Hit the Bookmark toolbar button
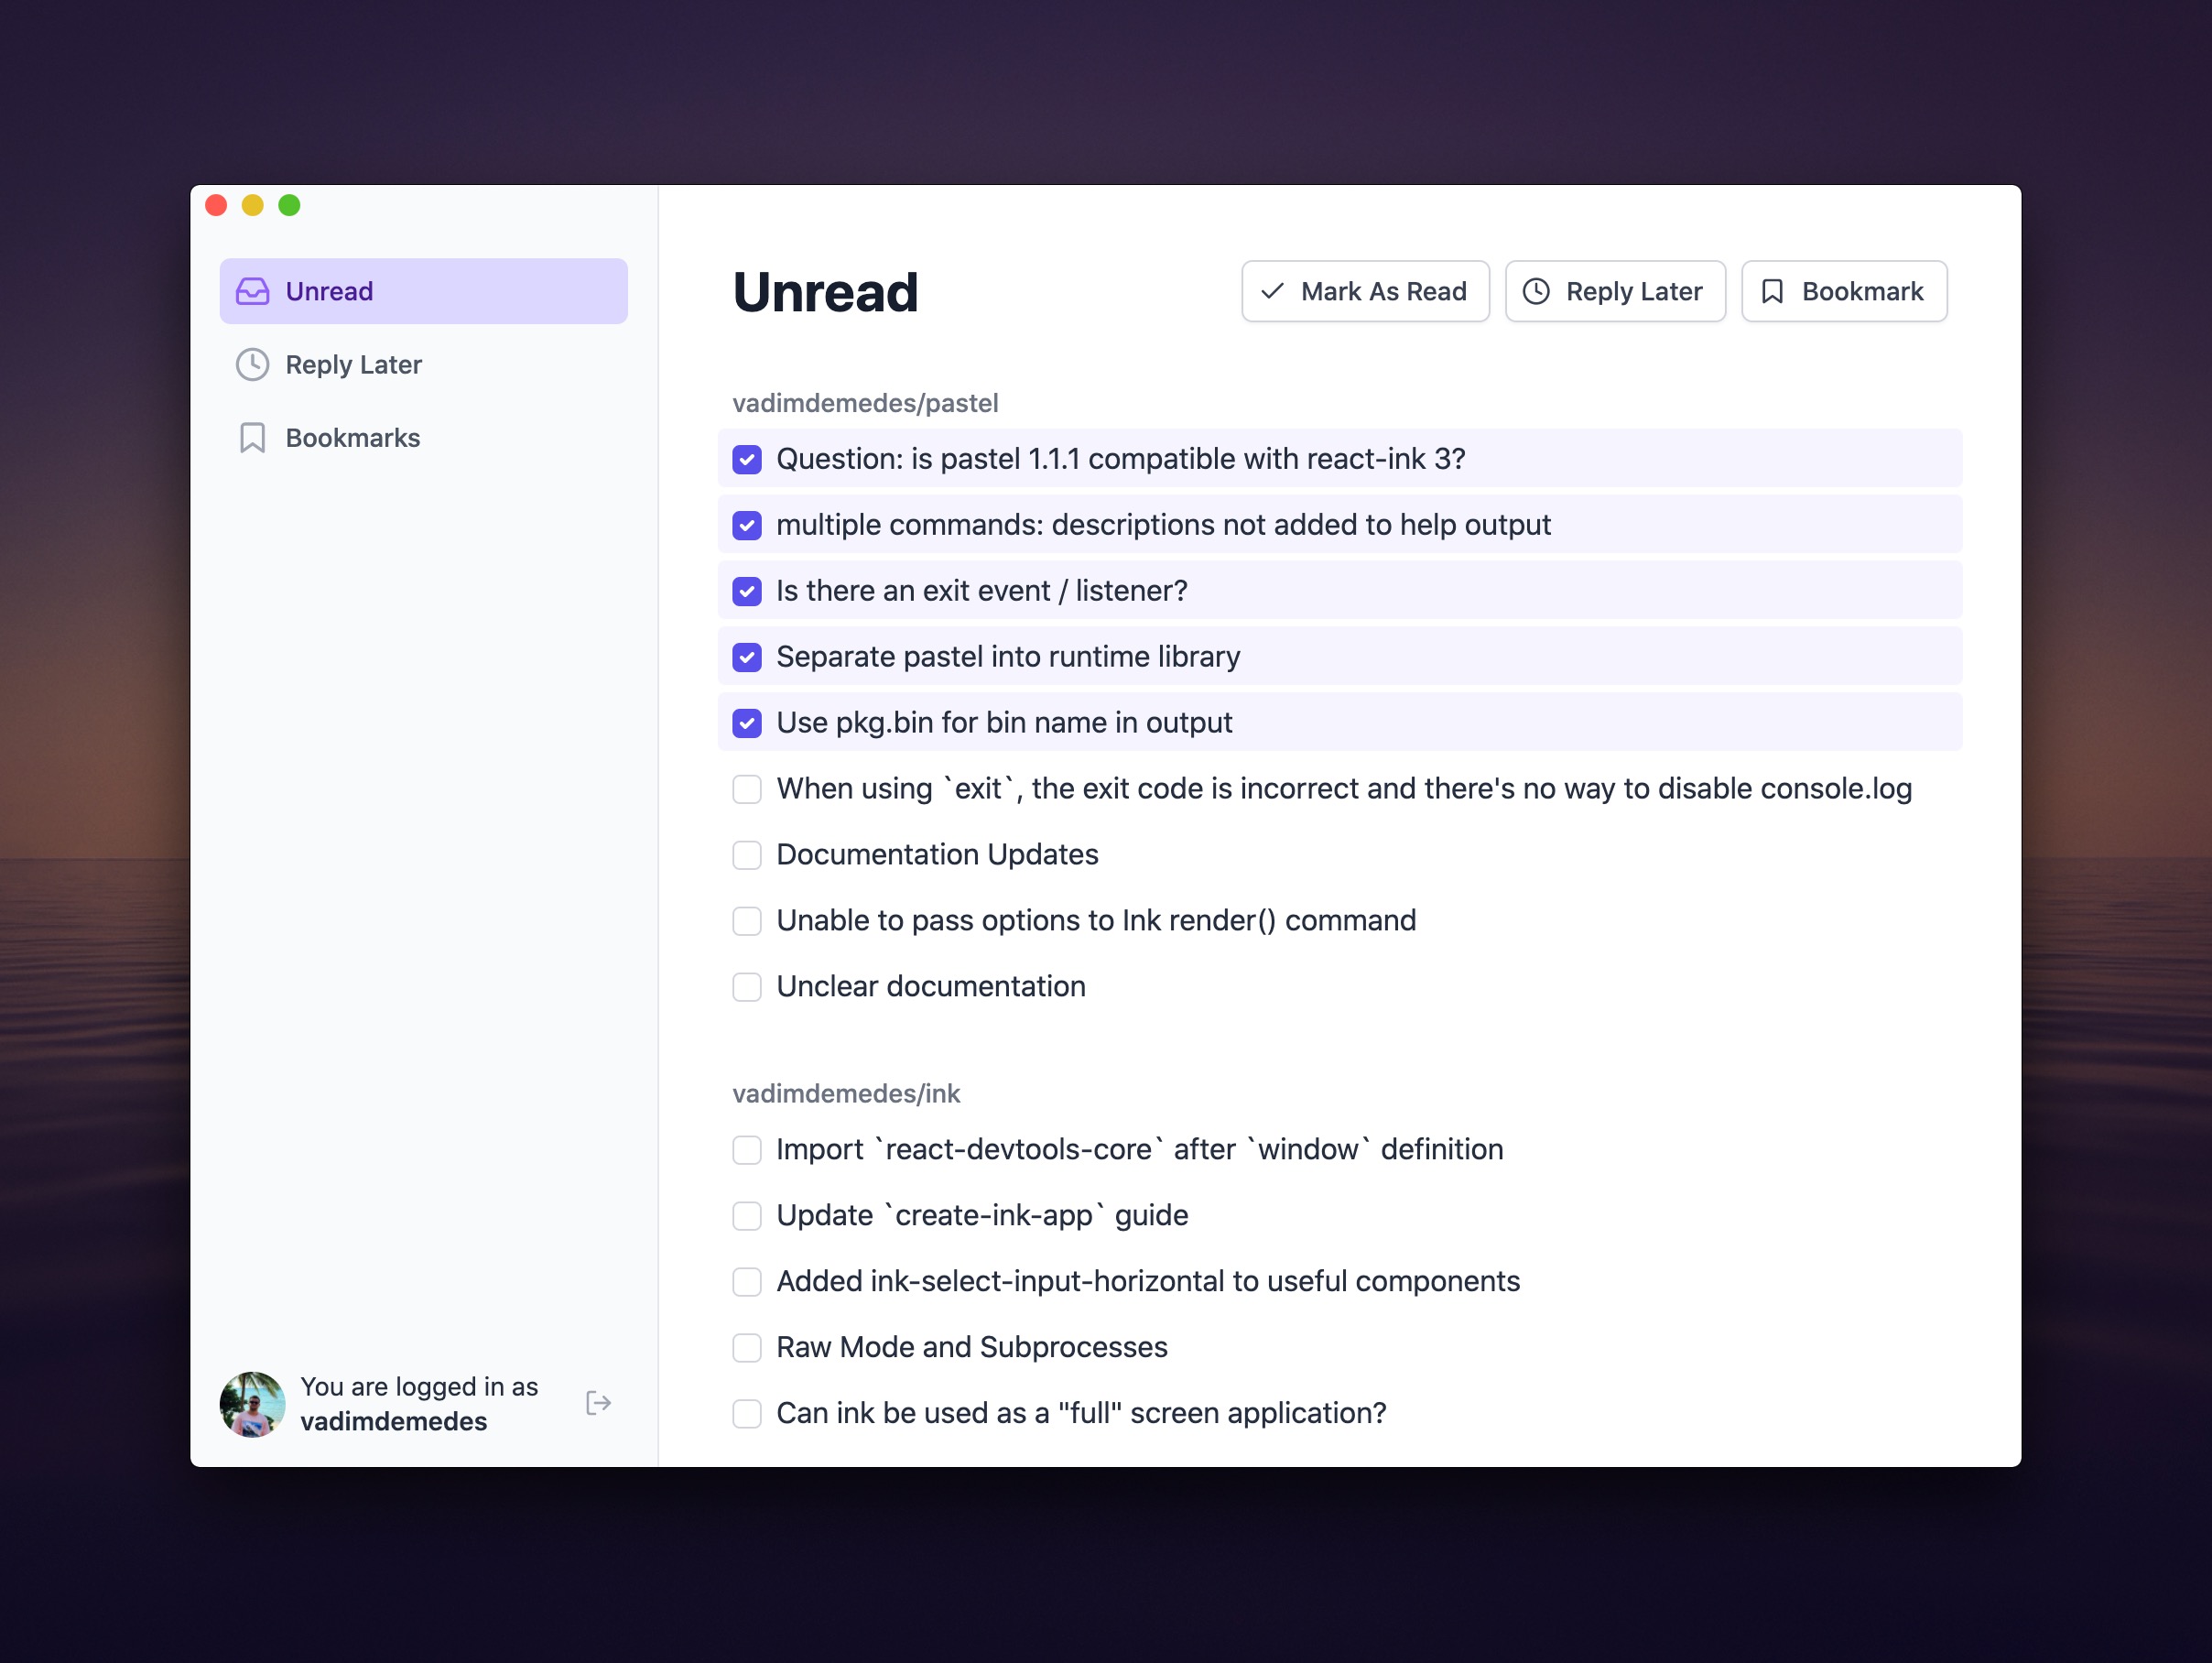2212x1663 pixels. (1844, 291)
